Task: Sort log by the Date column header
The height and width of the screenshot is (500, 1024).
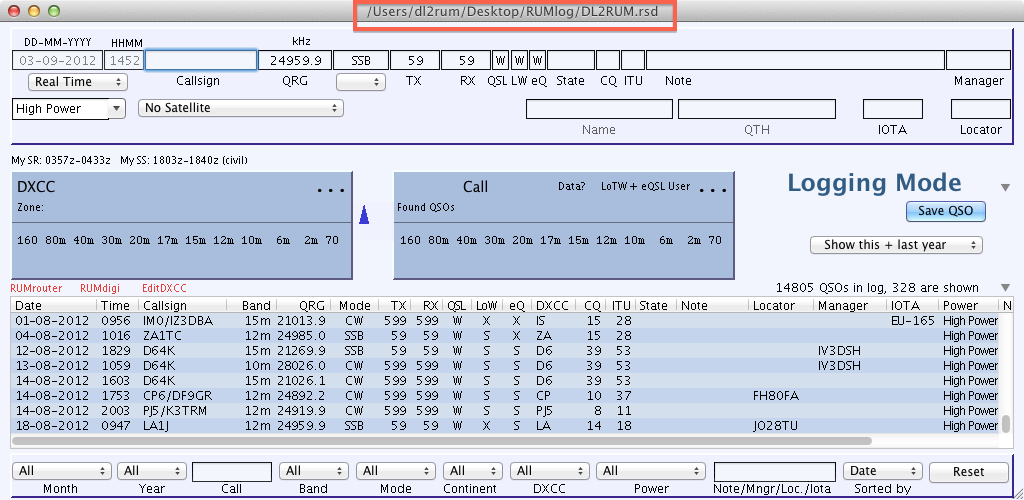Action: [x=54, y=305]
